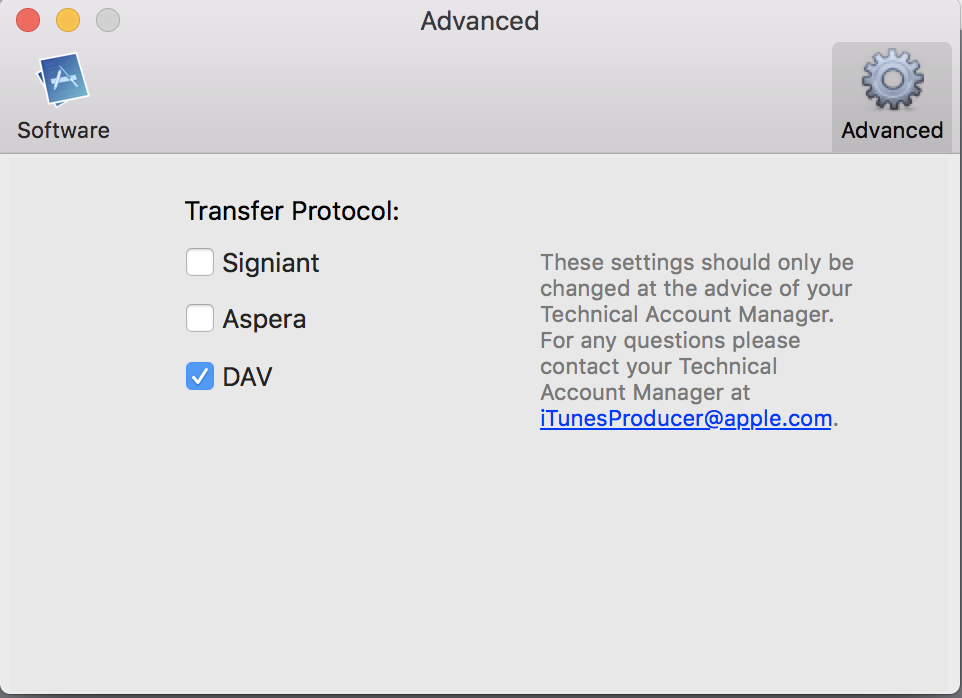Uncheck the DAV checkbox

point(200,377)
